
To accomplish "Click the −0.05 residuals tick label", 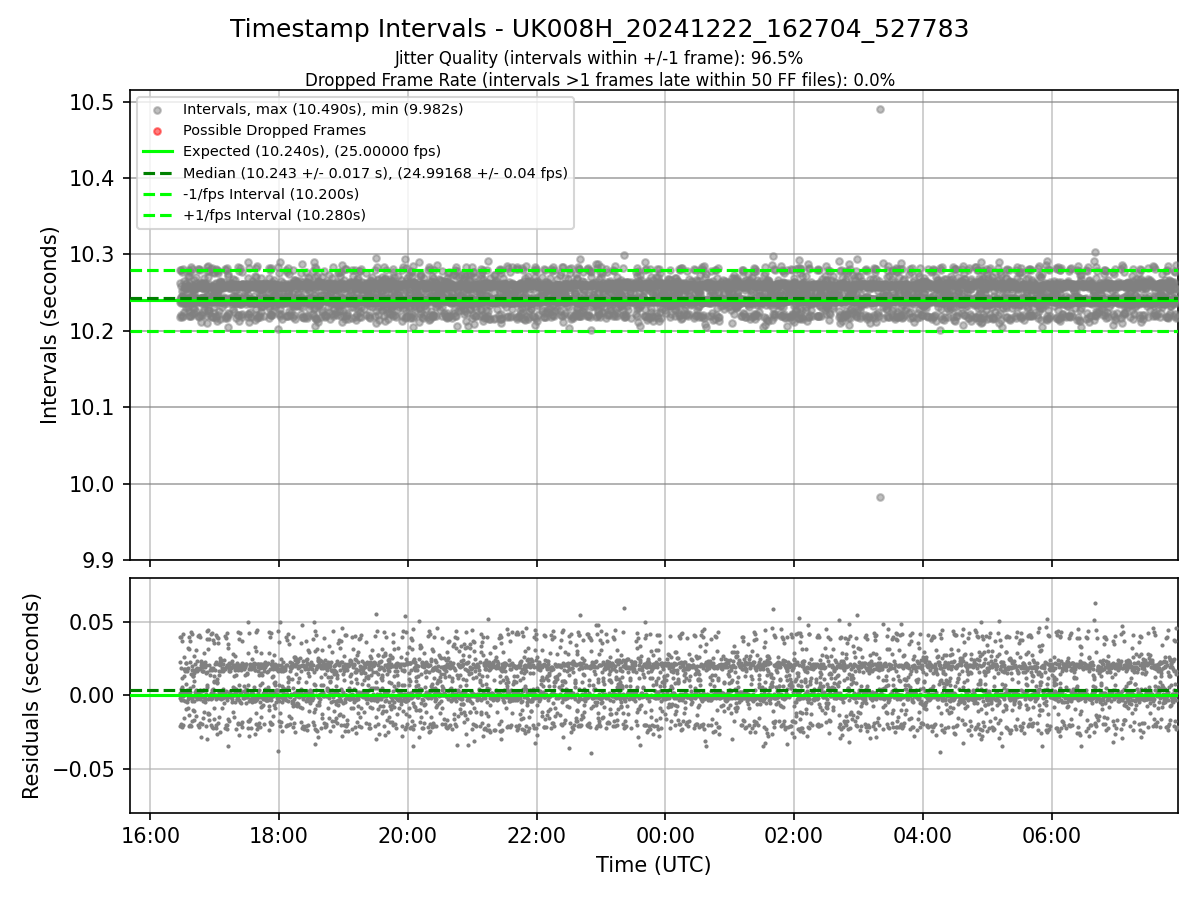I will tap(86, 769).
